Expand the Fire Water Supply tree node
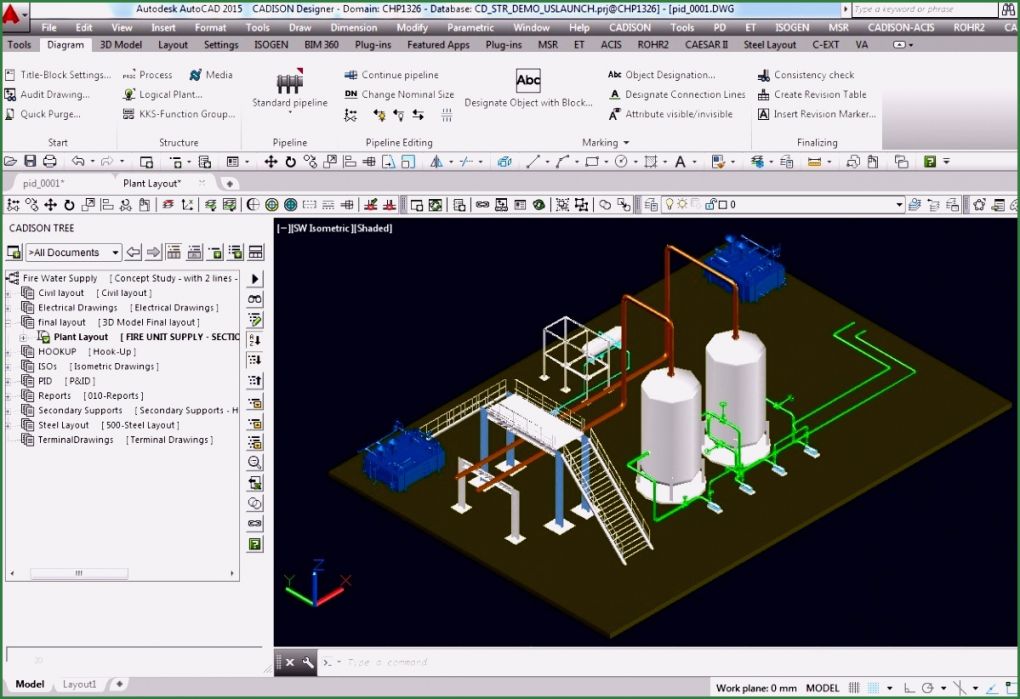This screenshot has height=699, width=1020. point(6,278)
